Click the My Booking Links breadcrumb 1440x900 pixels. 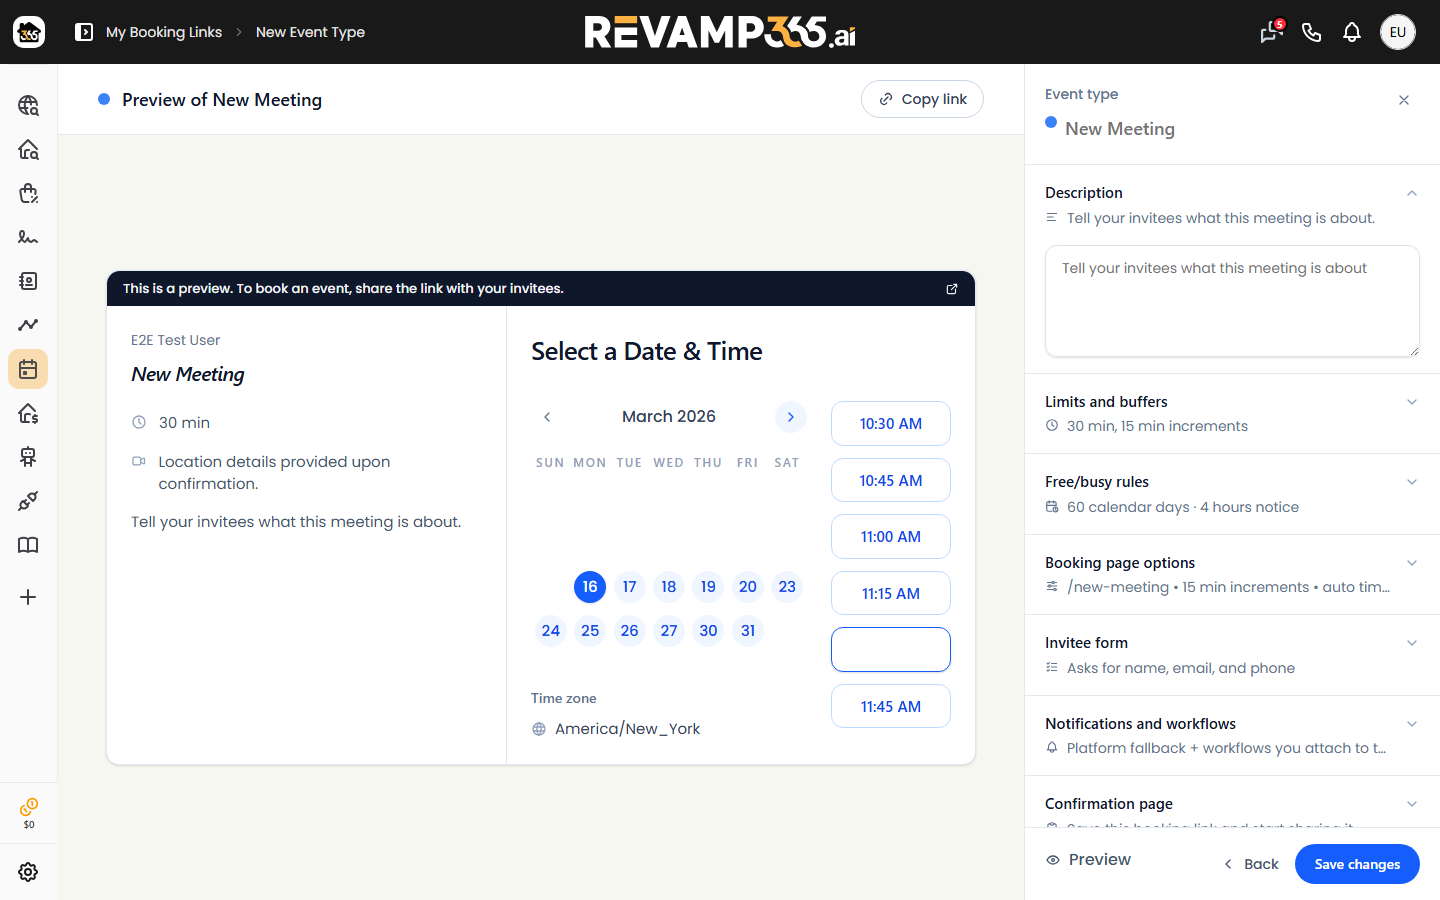pos(164,32)
